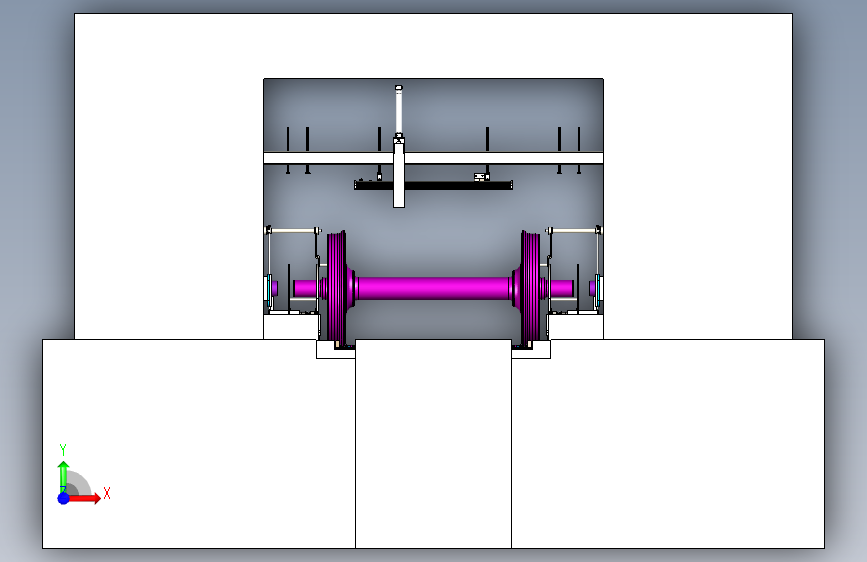Pick the black horizontal rail under the crossbeam
The width and height of the screenshot is (867, 562).
pos(434,185)
